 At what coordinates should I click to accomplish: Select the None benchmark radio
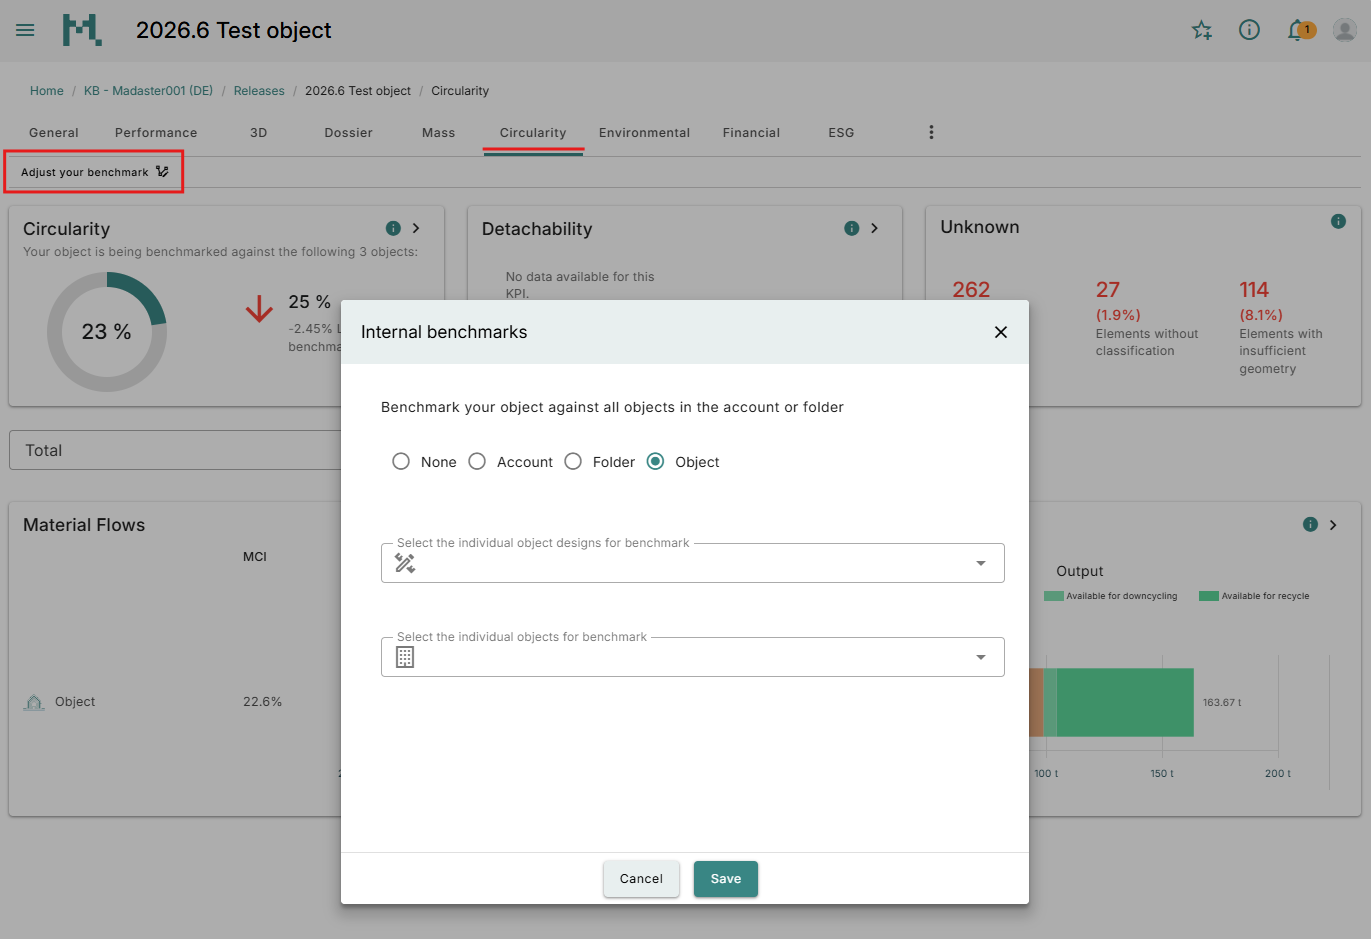coord(401,461)
